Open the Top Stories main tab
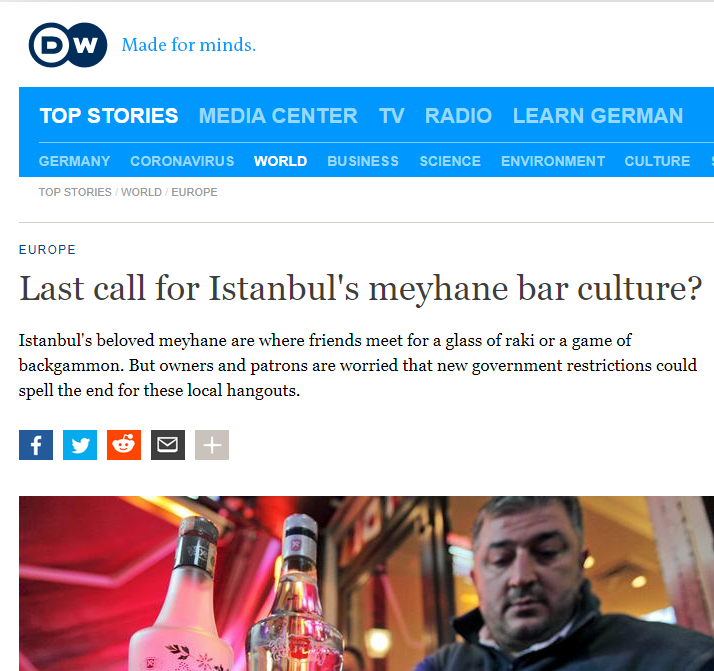Screen dimensions: 714x671 [109, 116]
